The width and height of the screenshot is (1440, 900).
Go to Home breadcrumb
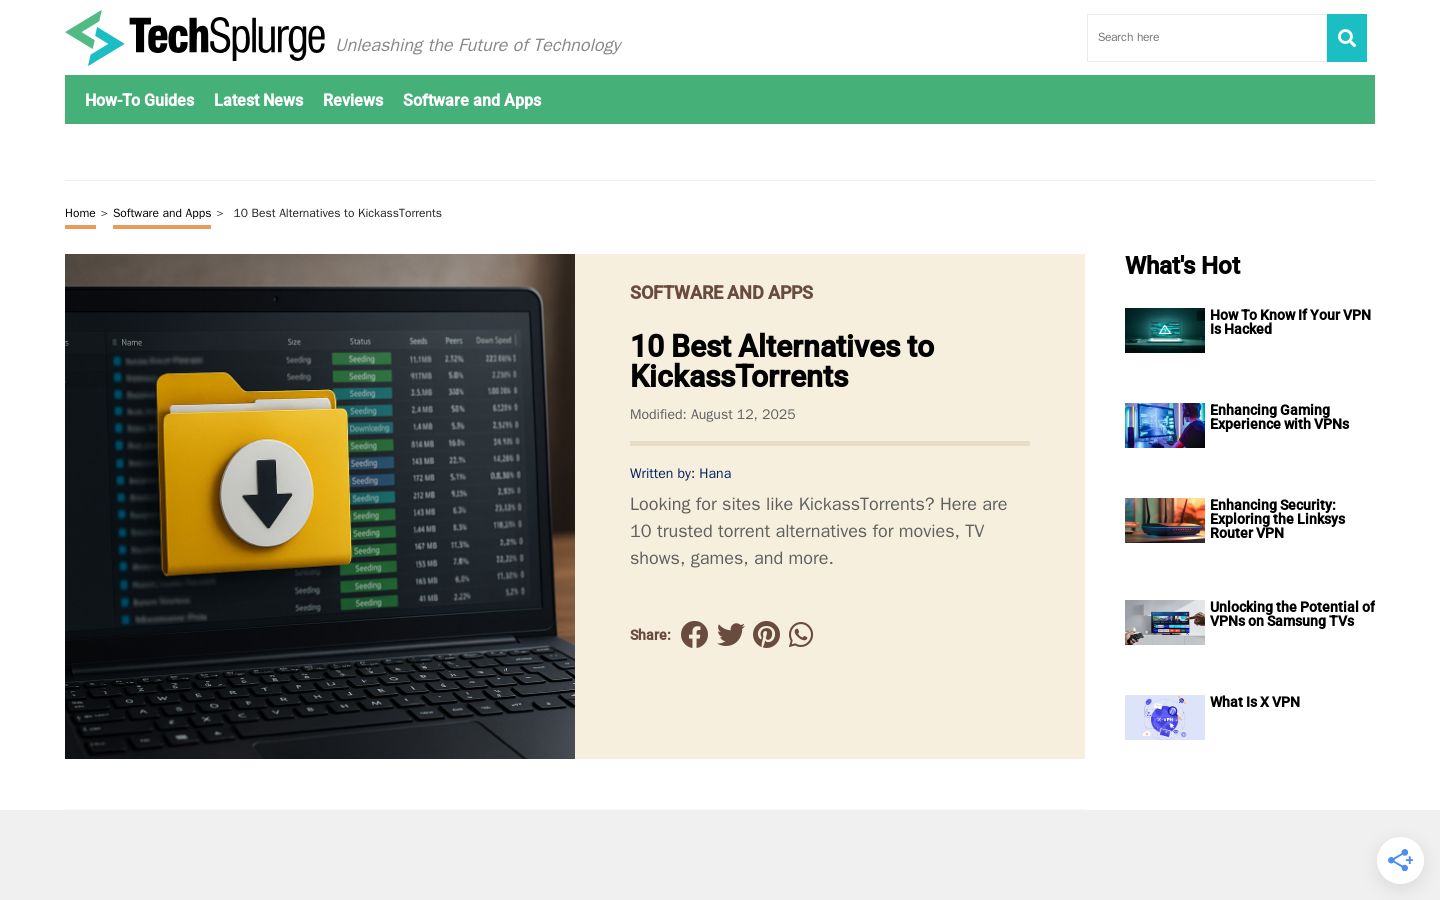[80, 213]
